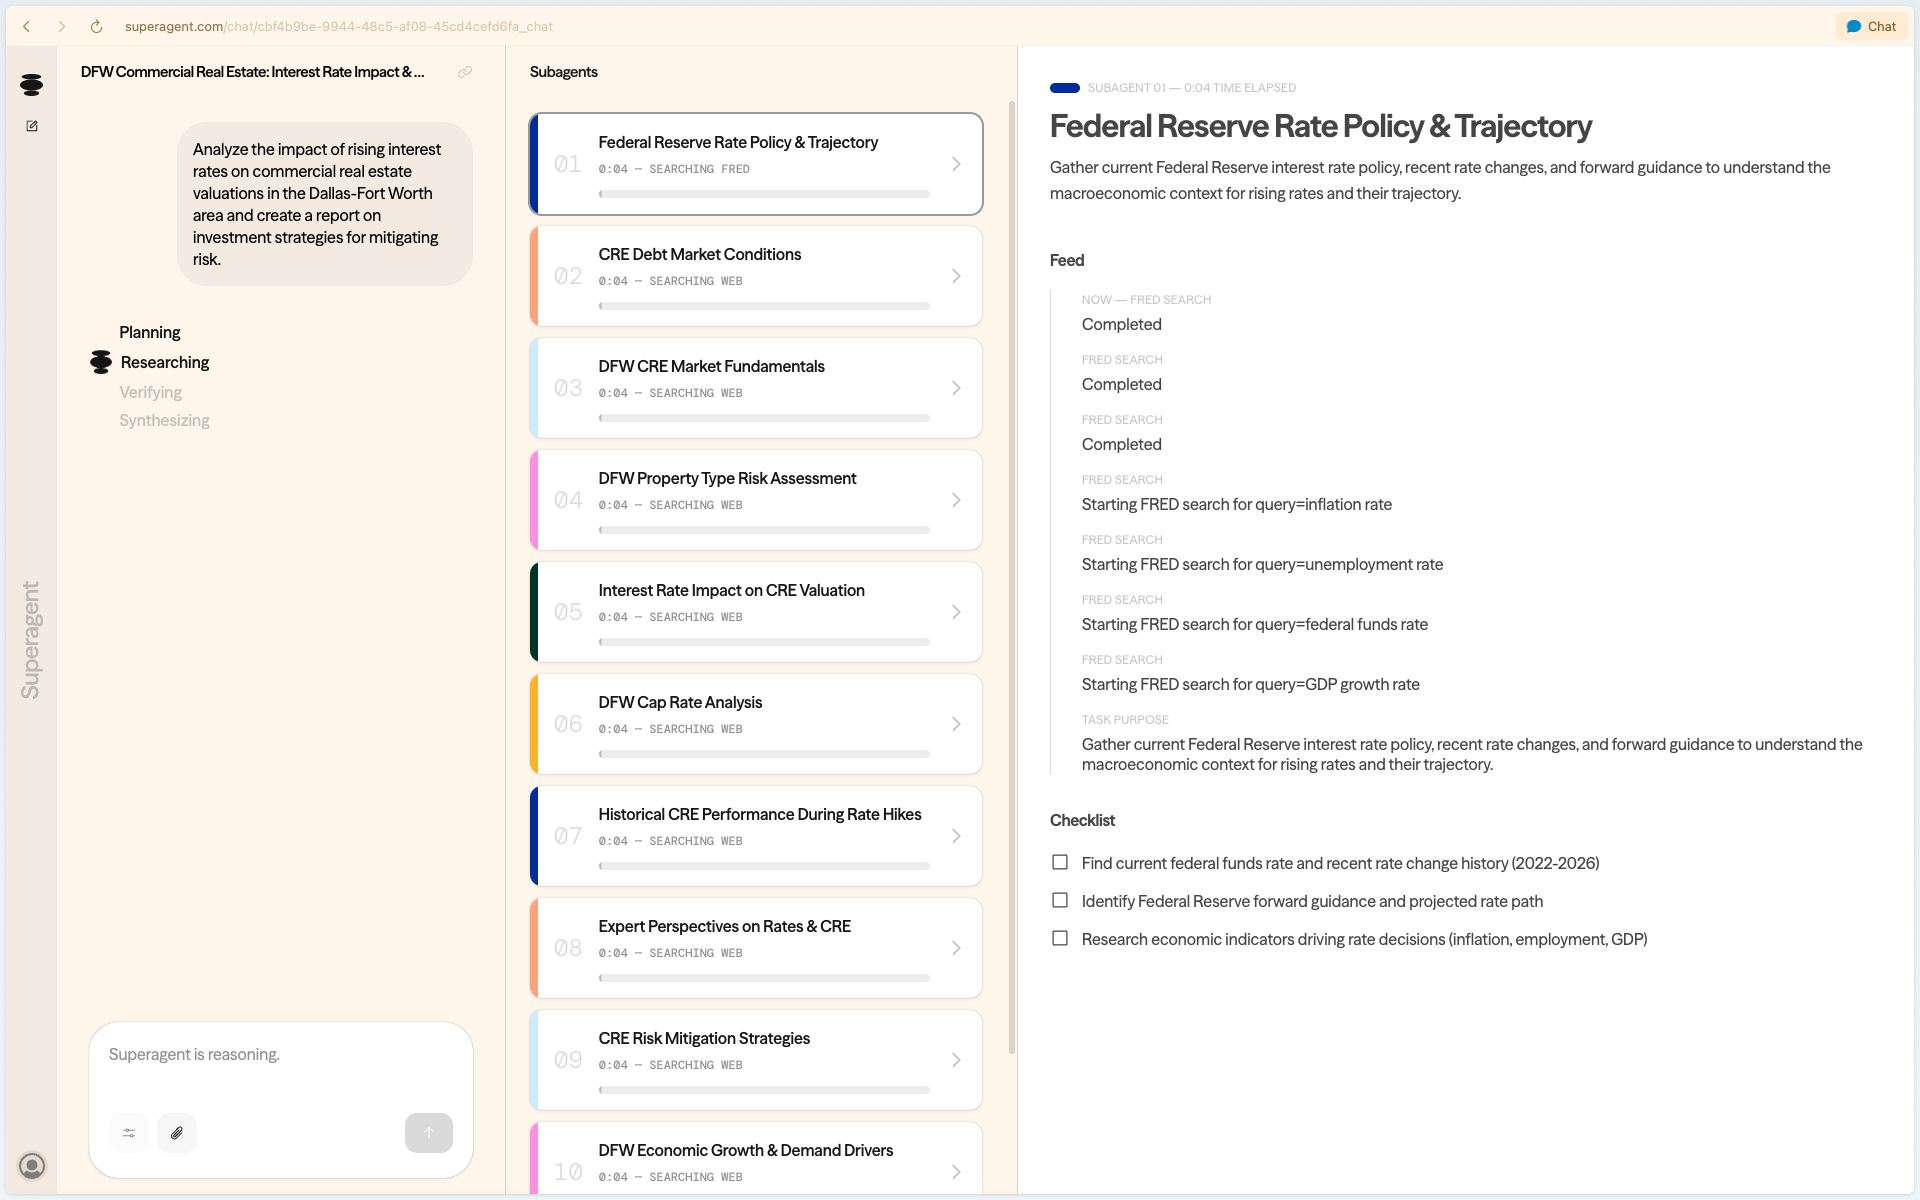Screen dimensions: 1920x1200
Task: Select the Researching stage
Action: point(165,362)
